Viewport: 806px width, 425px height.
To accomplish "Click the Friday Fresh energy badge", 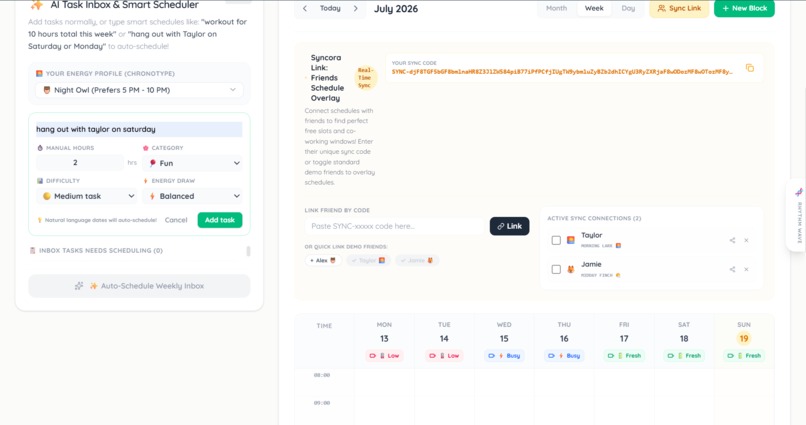I will coord(624,356).
